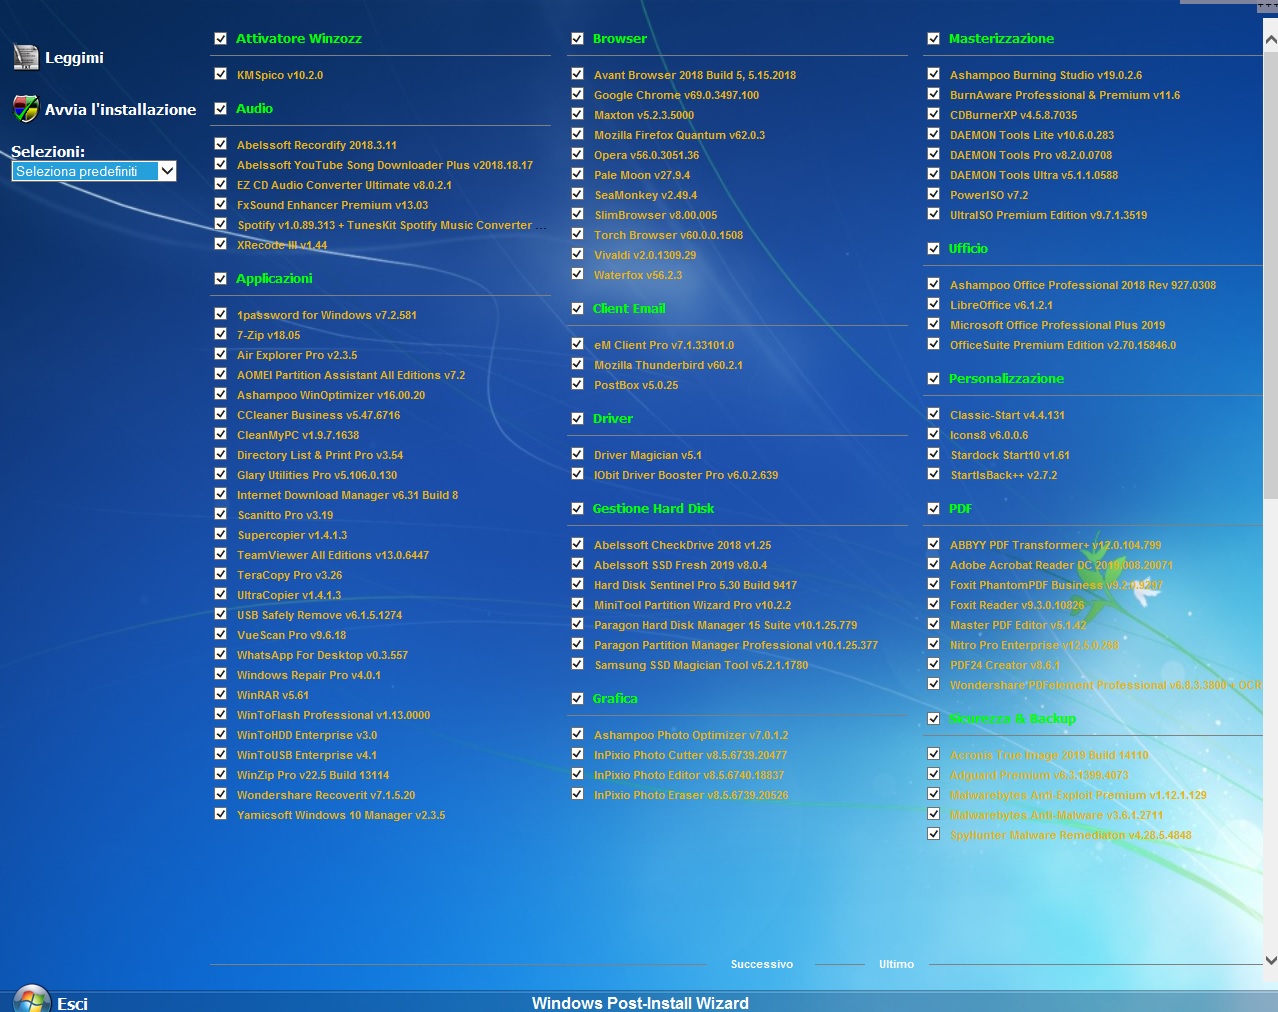Open the Seleziona predefiniti dropdown
The image size is (1278, 1012).
click(x=95, y=171)
